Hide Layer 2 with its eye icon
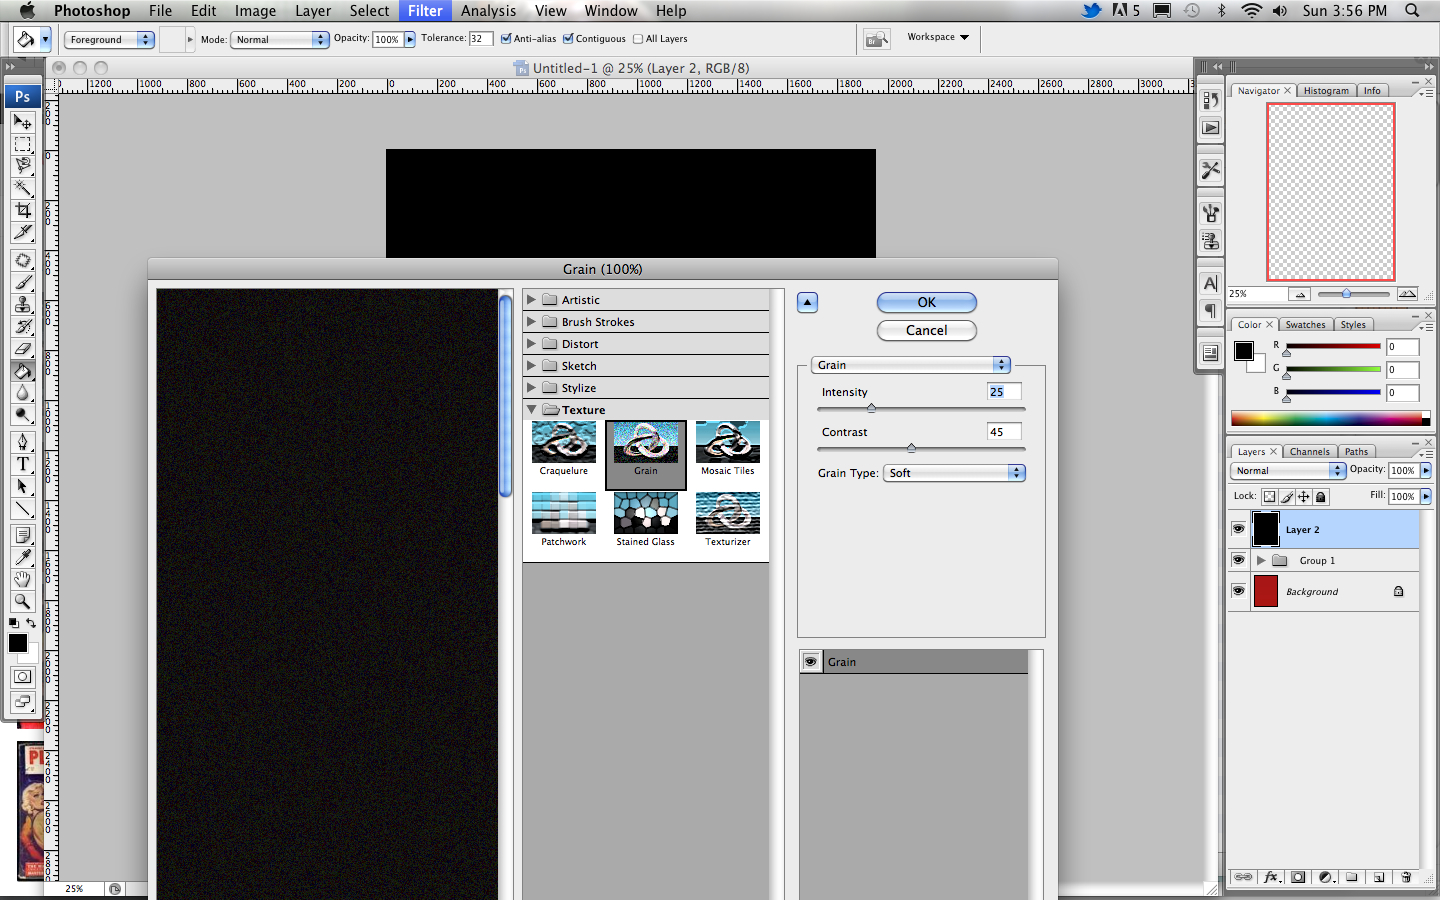 (1238, 529)
